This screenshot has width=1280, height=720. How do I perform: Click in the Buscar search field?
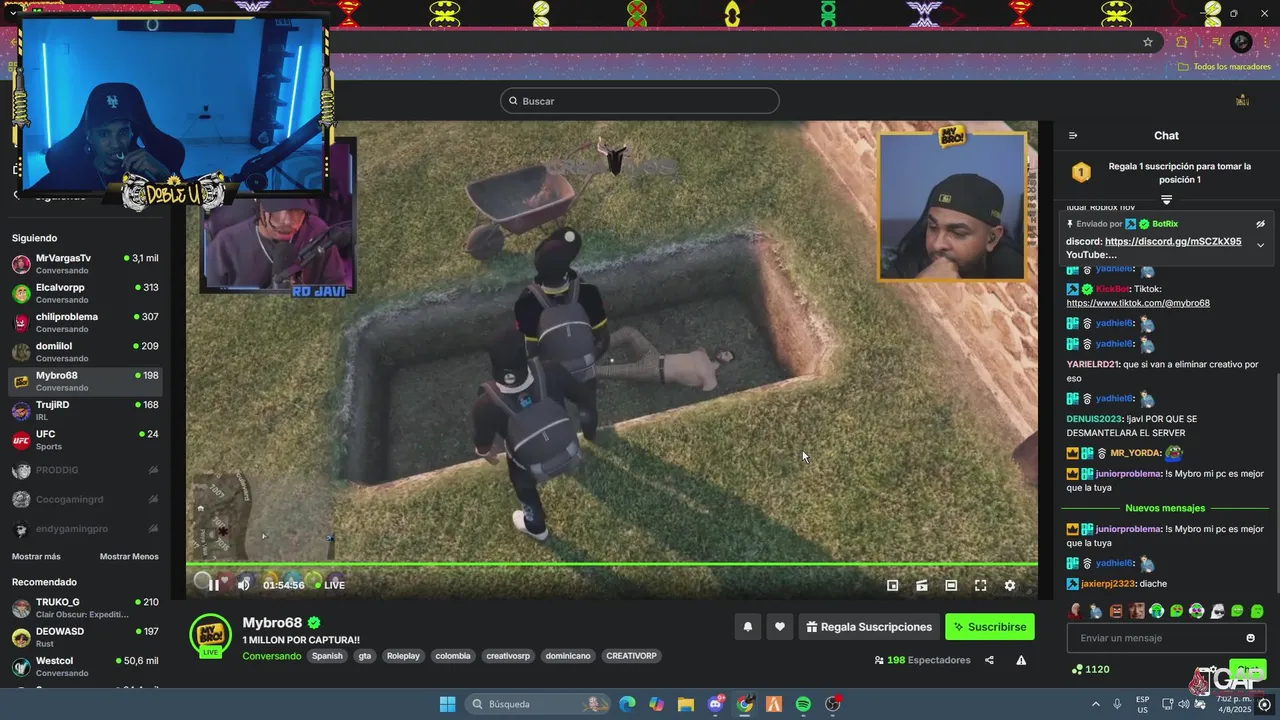point(640,101)
